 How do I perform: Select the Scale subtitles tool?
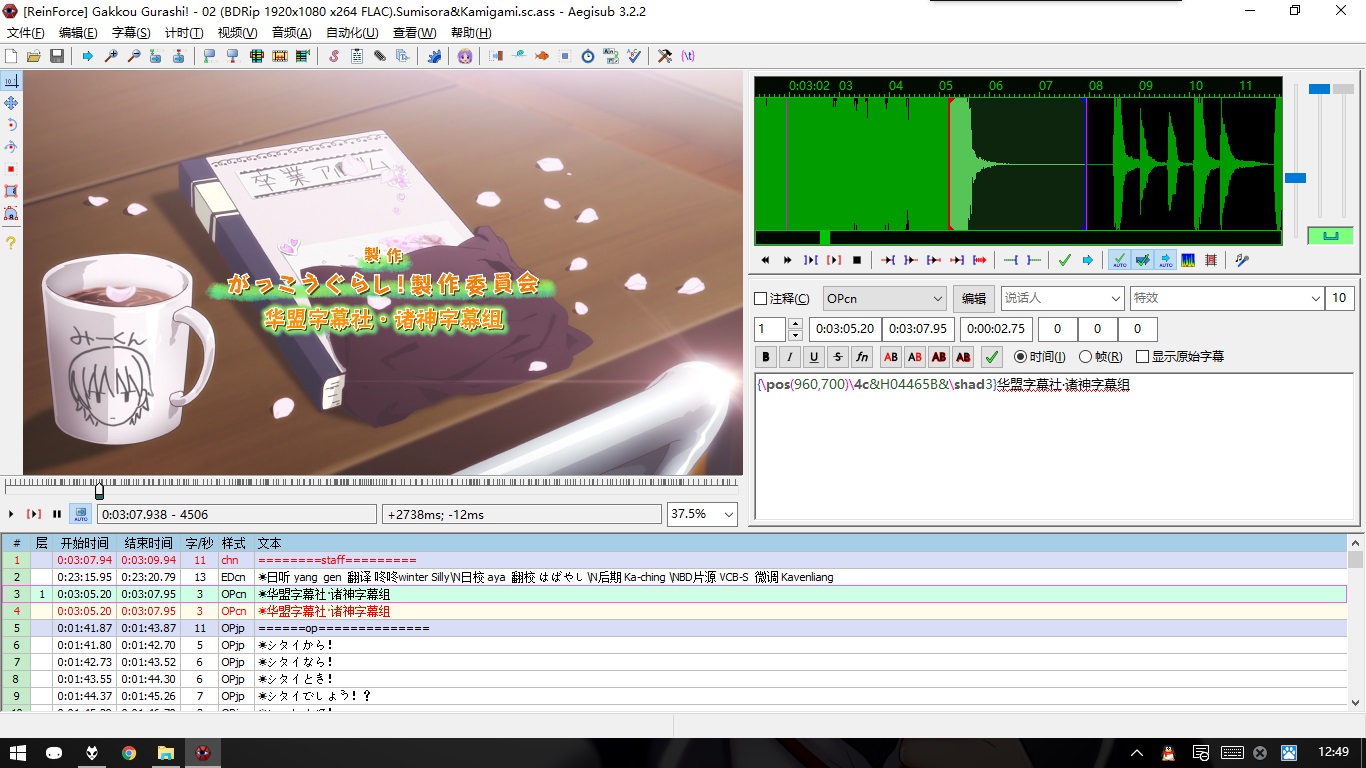[11, 169]
